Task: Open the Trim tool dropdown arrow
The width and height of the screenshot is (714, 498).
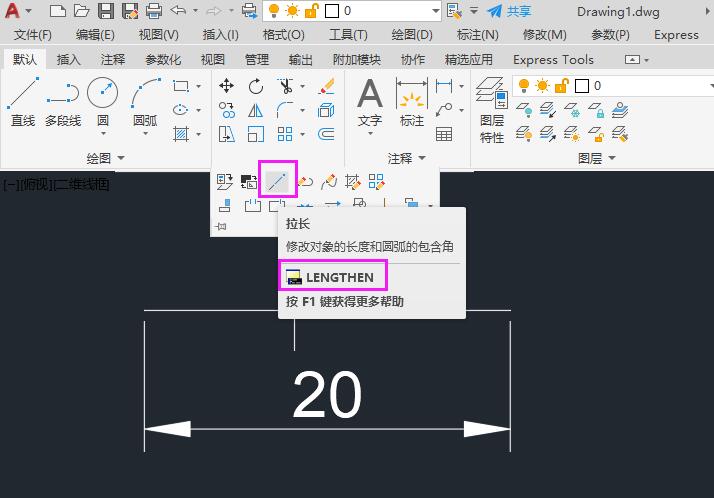Action: coord(302,86)
